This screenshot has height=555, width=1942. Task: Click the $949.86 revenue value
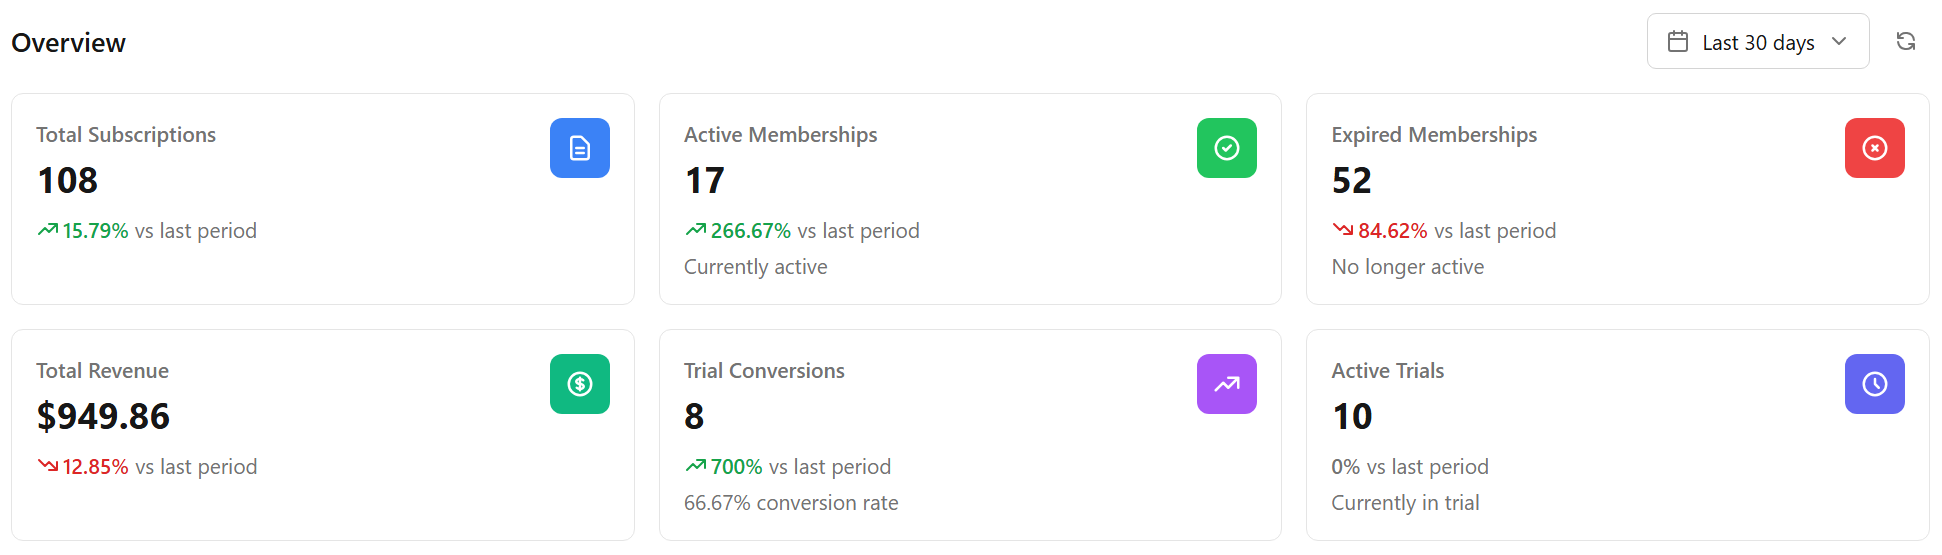[103, 416]
